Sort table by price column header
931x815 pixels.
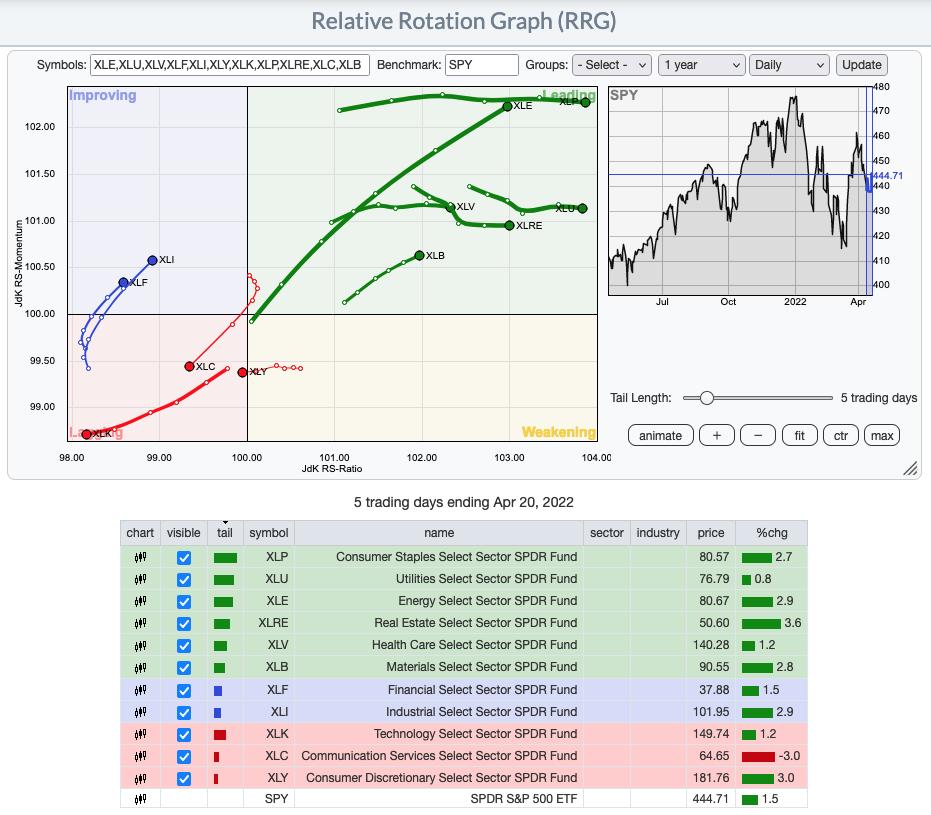pos(711,533)
